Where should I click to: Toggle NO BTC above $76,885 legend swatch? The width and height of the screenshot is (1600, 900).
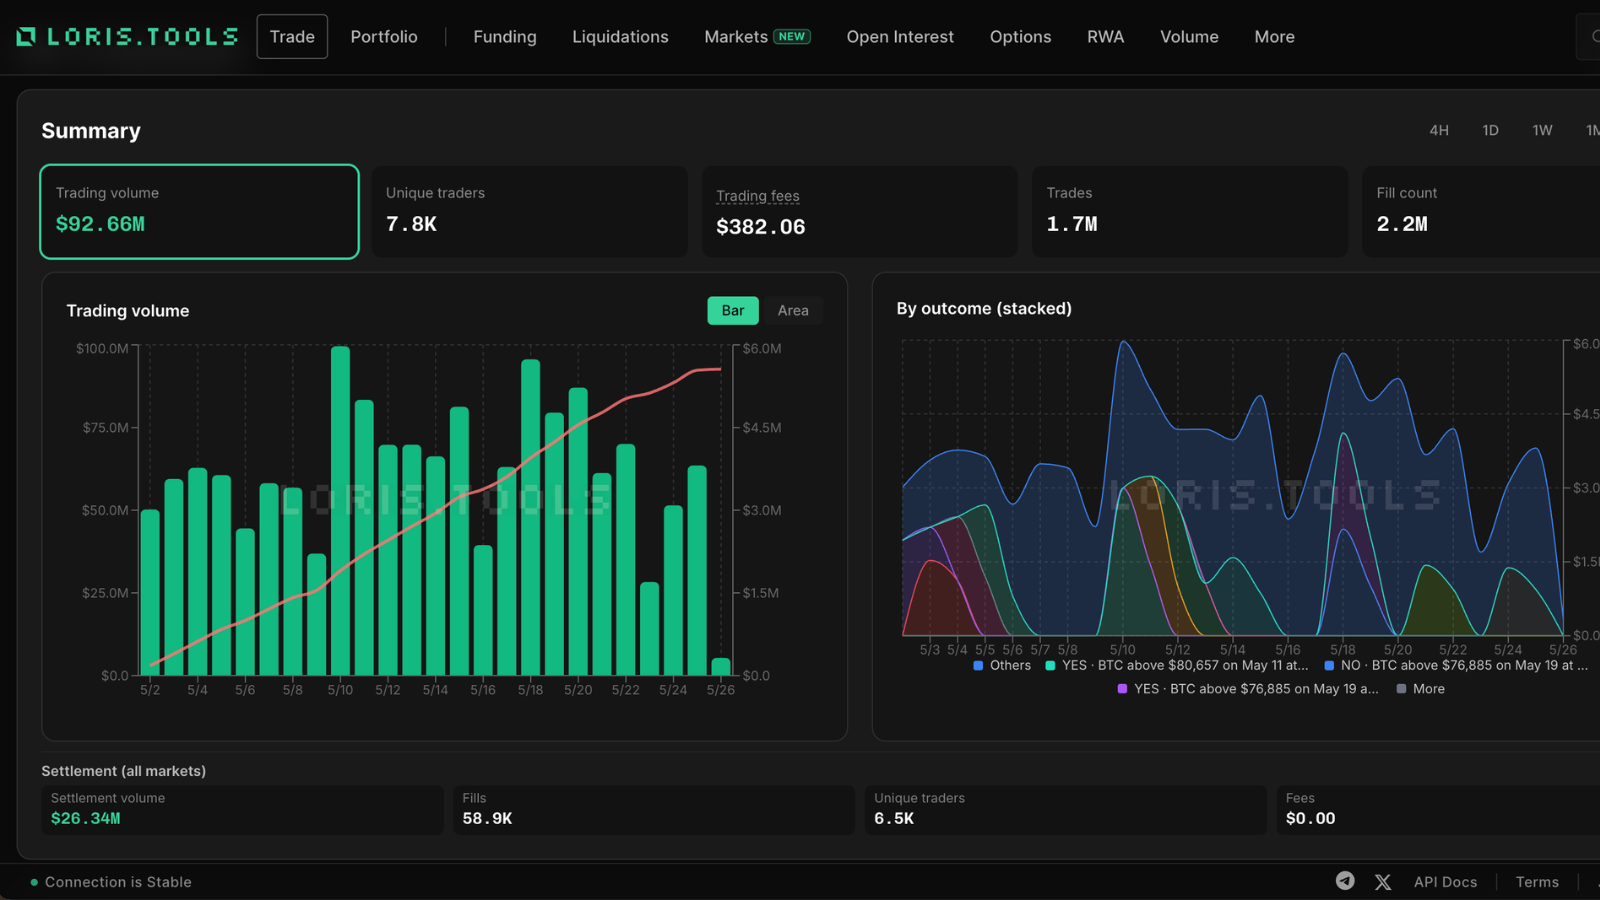tap(1329, 665)
